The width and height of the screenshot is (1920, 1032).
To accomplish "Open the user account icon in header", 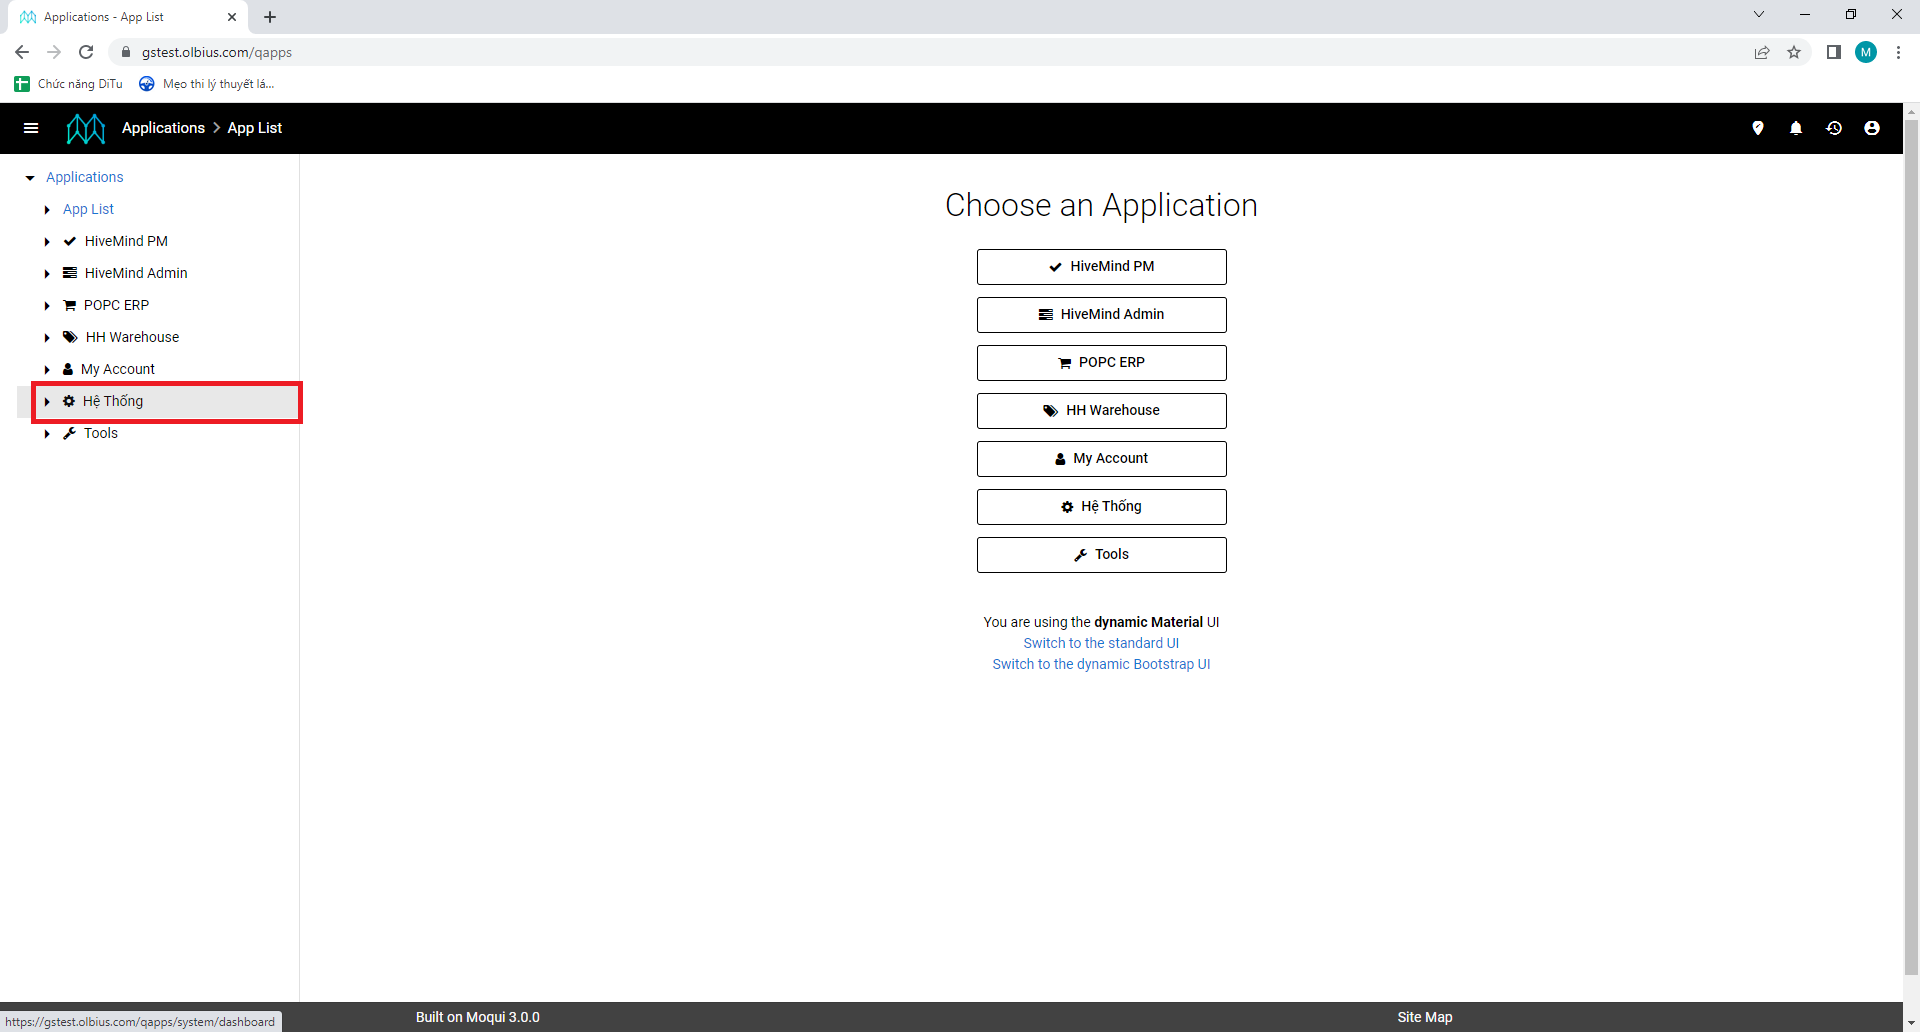I will (x=1872, y=128).
